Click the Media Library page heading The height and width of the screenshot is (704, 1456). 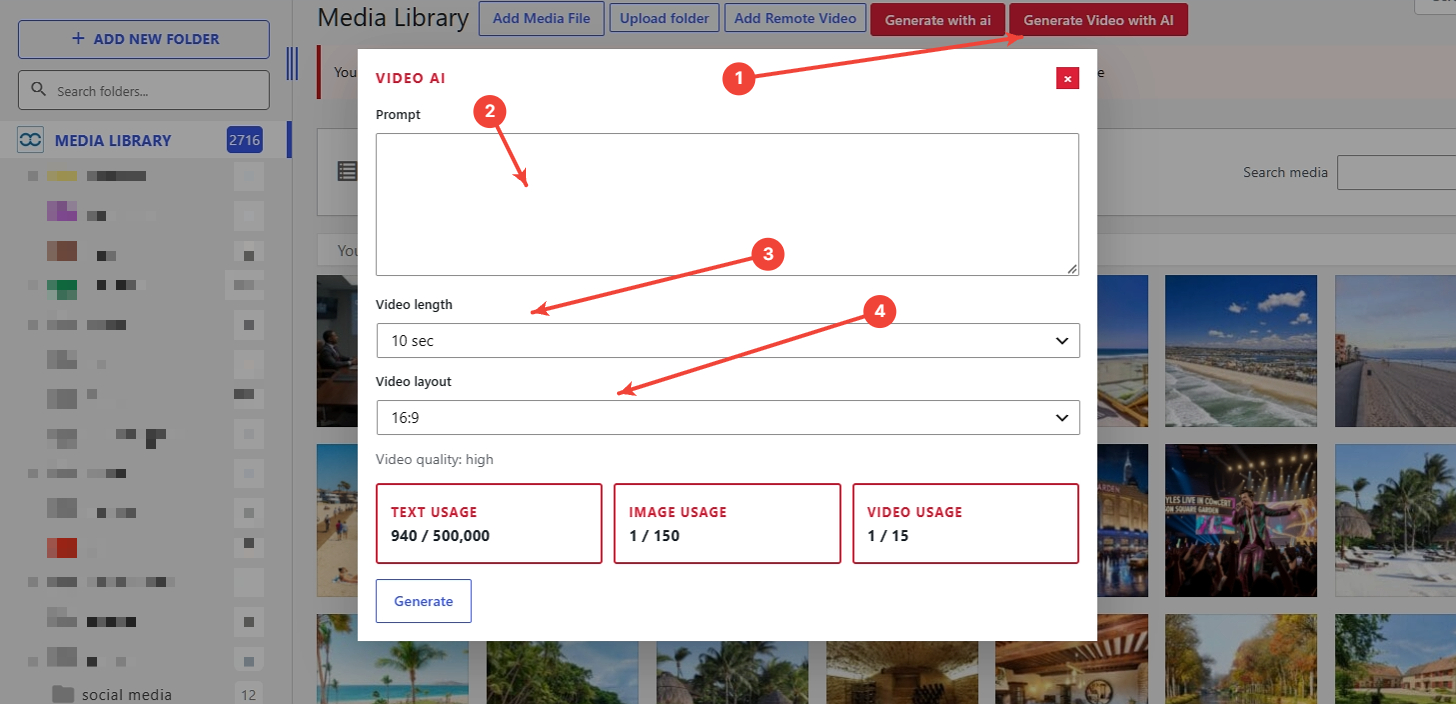(393, 17)
